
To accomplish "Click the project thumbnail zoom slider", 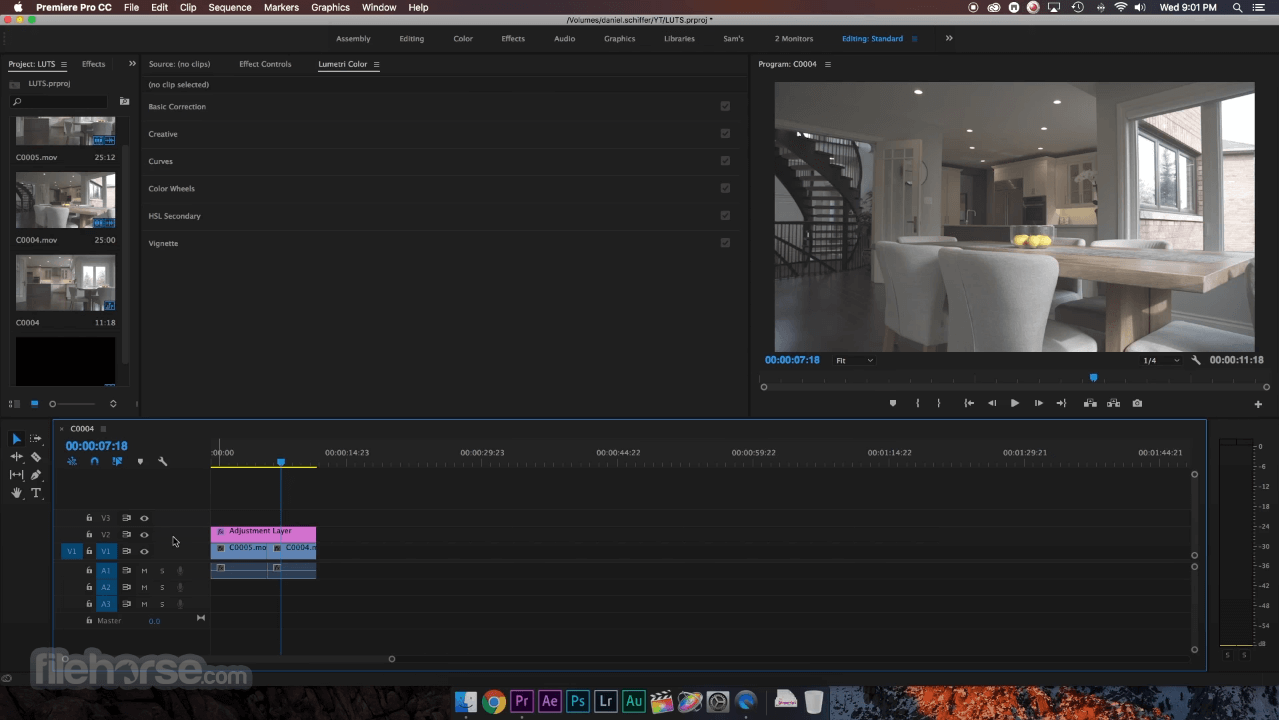I will pos(74,404).
